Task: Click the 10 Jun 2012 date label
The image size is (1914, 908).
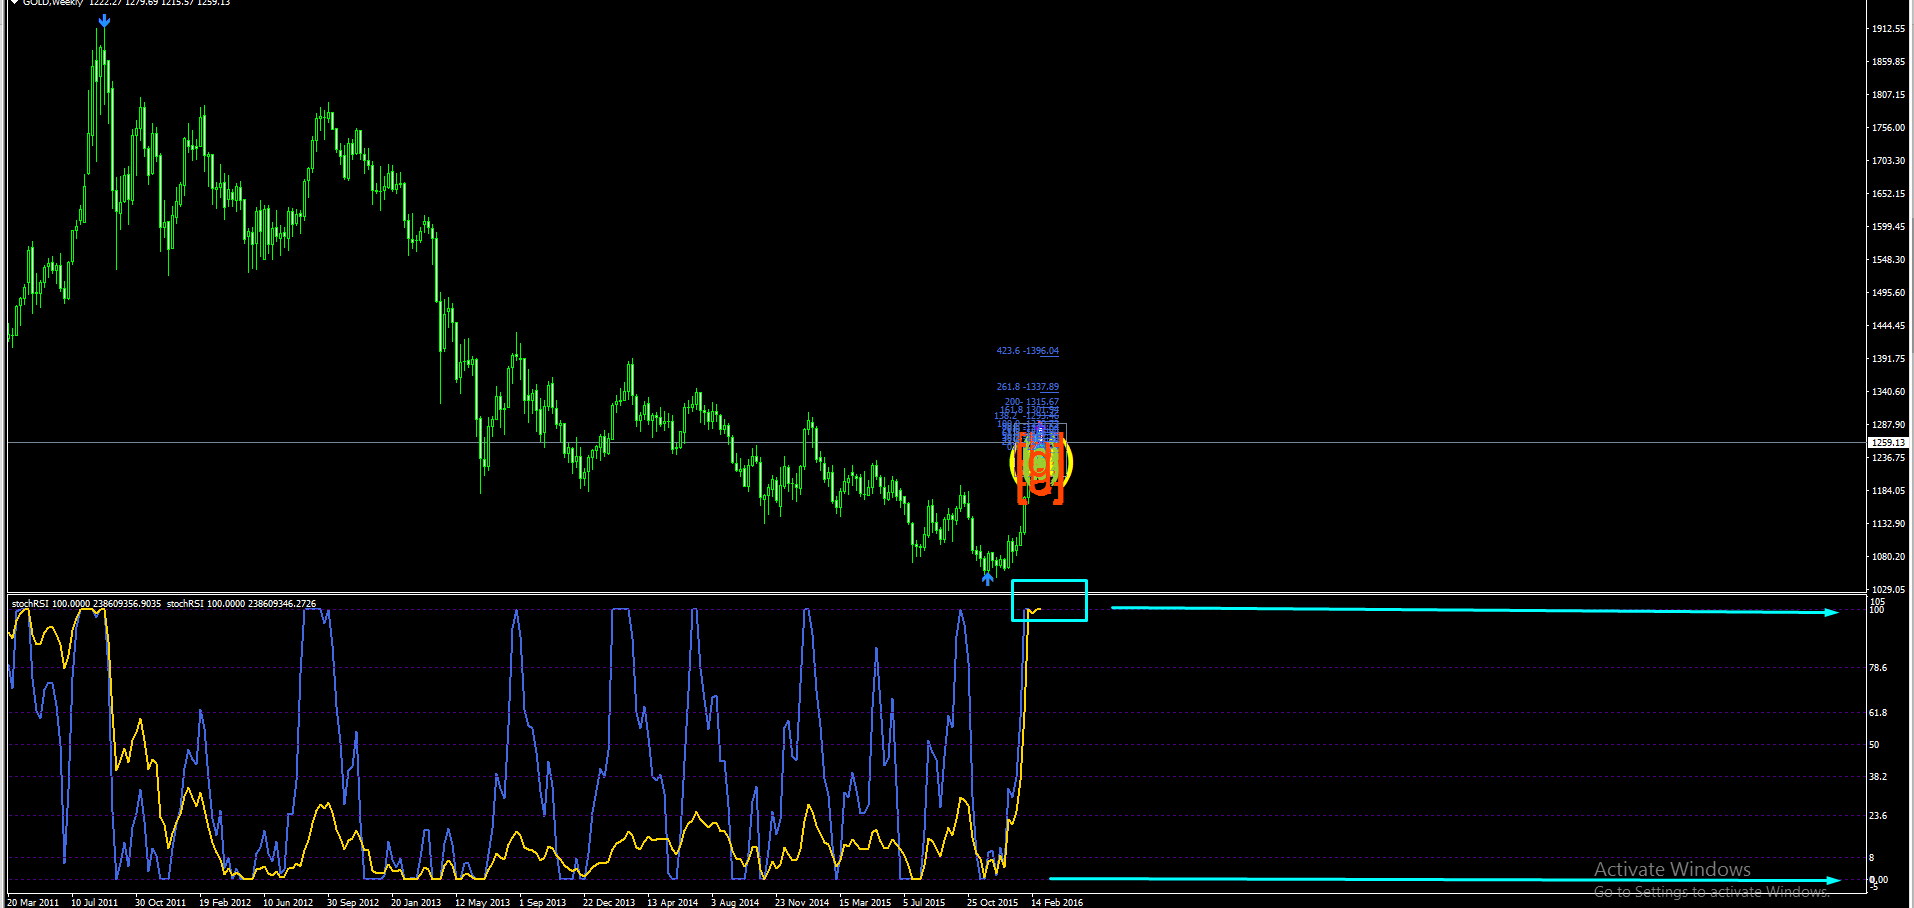Action: tap(288, 902)
